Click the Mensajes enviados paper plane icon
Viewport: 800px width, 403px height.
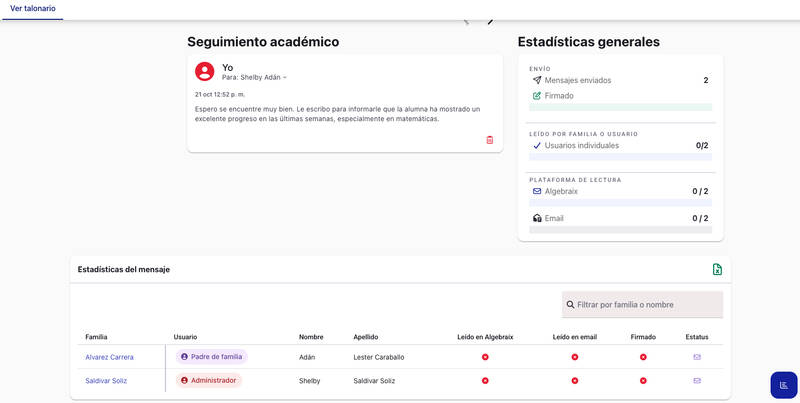537,80
